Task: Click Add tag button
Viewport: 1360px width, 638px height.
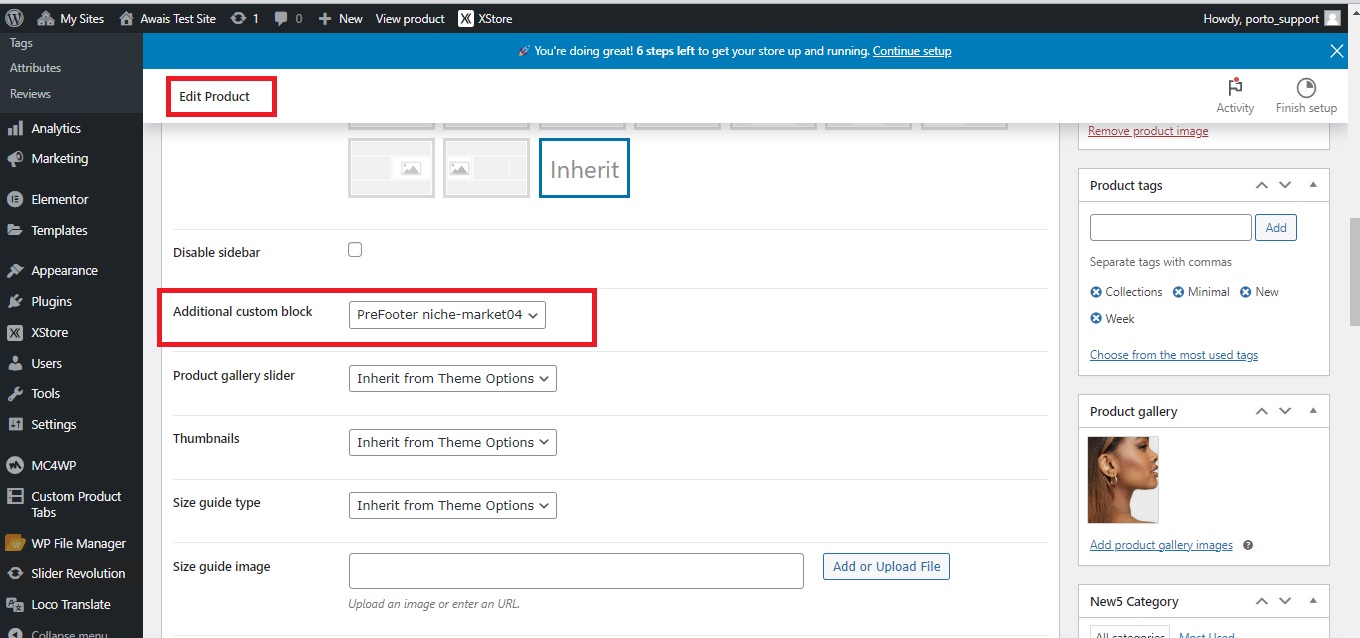Action: [1276, 227]
